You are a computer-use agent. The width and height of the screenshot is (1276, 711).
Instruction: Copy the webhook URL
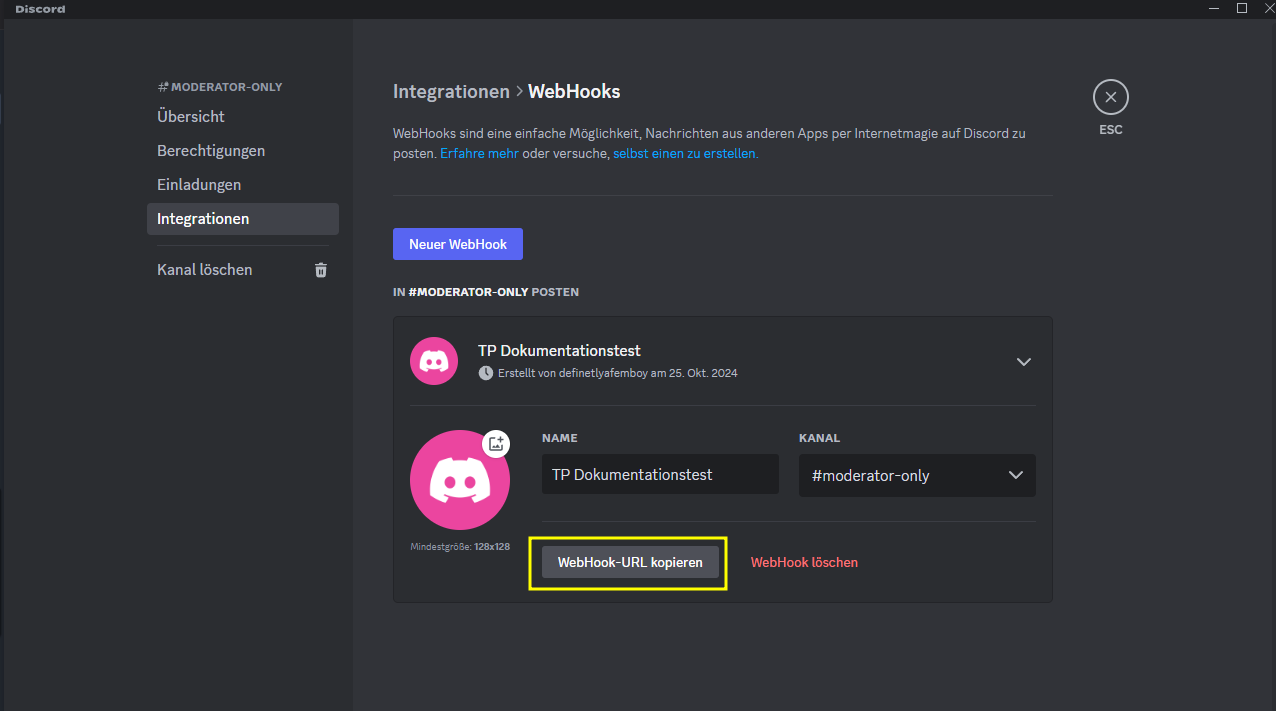630,562
